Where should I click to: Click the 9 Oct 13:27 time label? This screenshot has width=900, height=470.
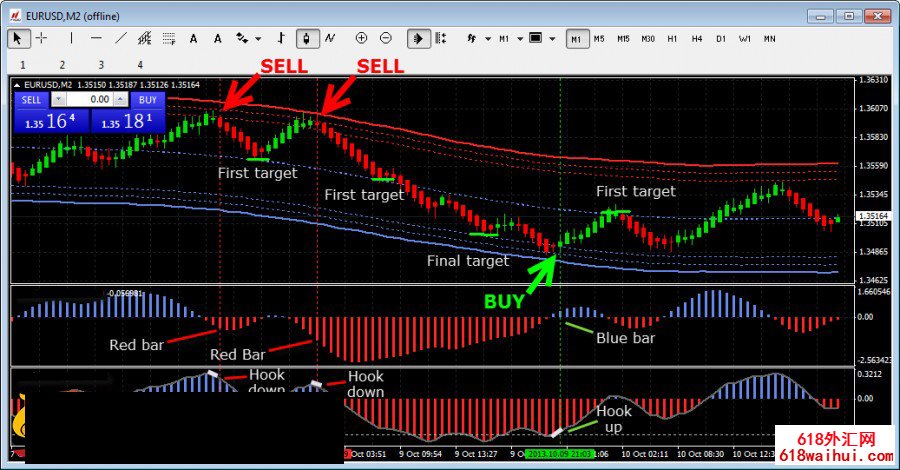(476, 454)
